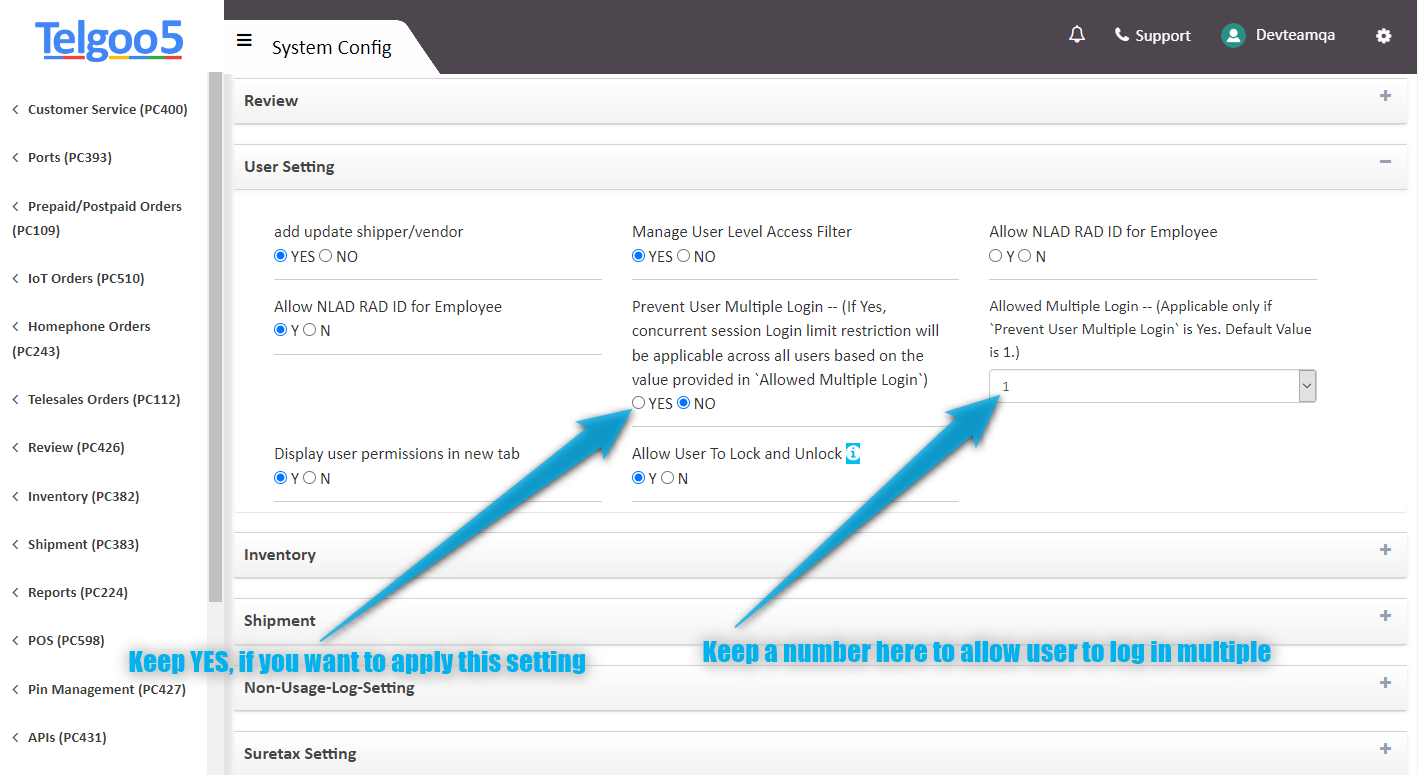This screenshot has width=1418, height=775.
Task: Open Reports (PC224) sidebar menu
Action: coord(78,592)
